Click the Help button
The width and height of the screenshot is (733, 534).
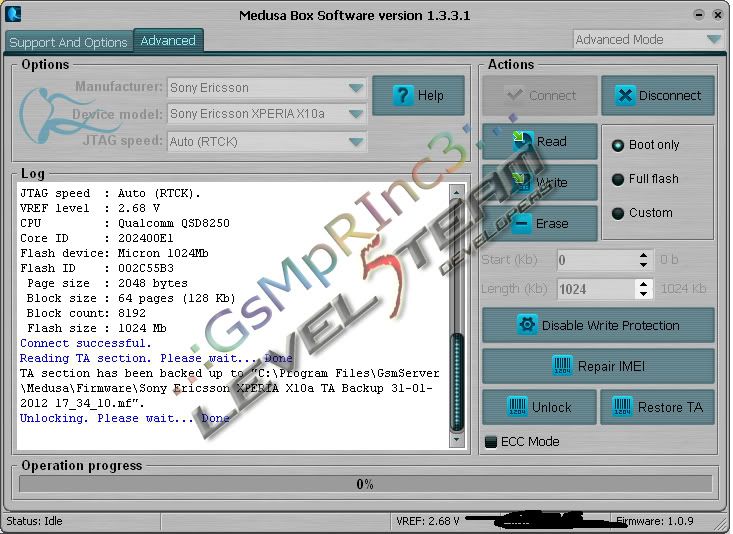coord(418,95)
